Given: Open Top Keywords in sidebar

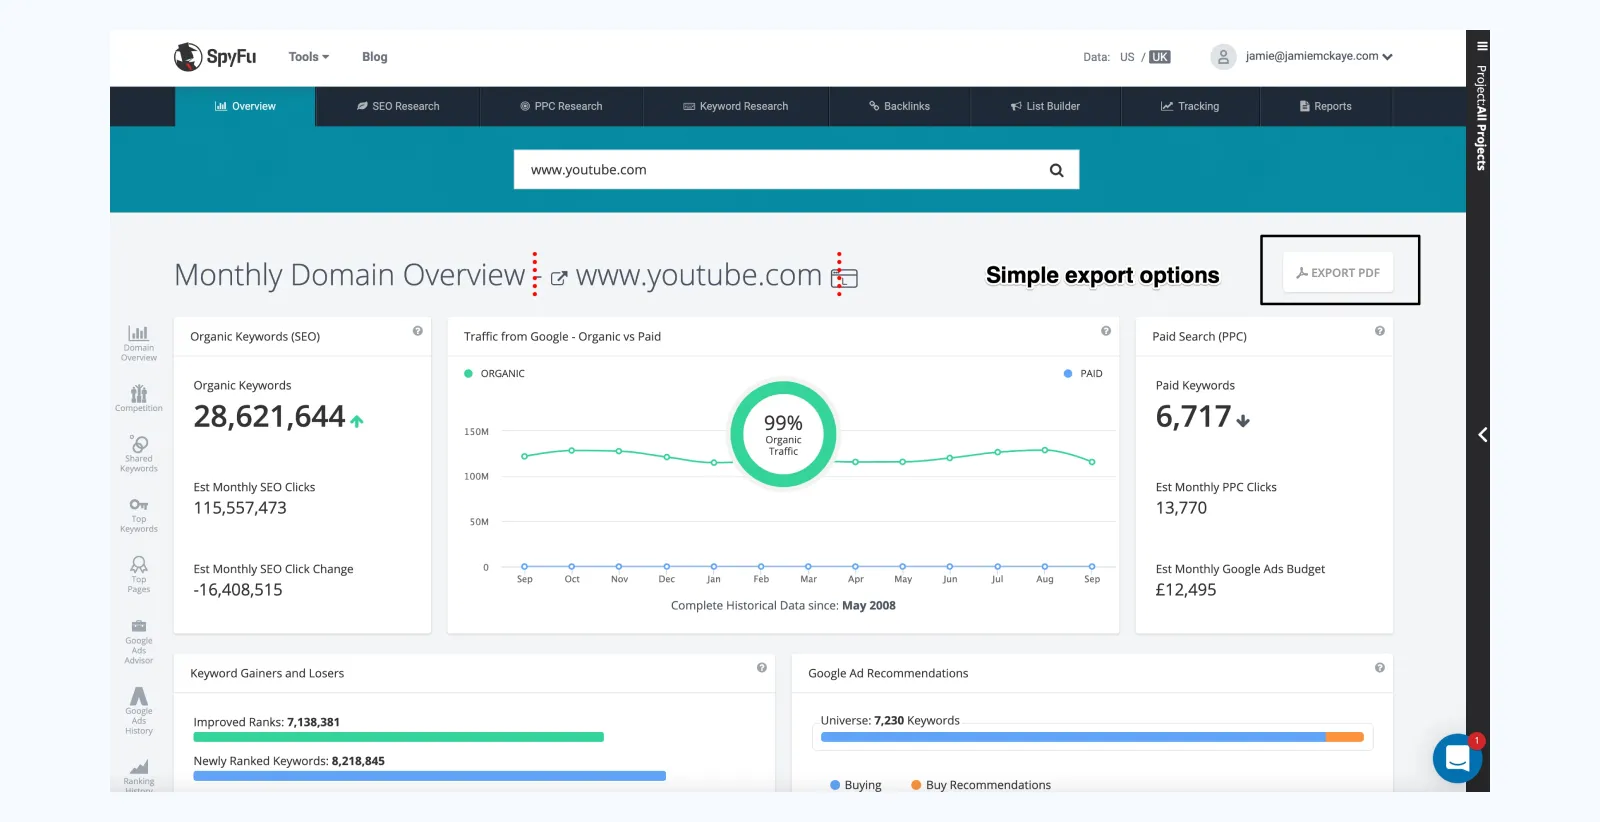Looking at the screenshot, I should coord(139,515).
